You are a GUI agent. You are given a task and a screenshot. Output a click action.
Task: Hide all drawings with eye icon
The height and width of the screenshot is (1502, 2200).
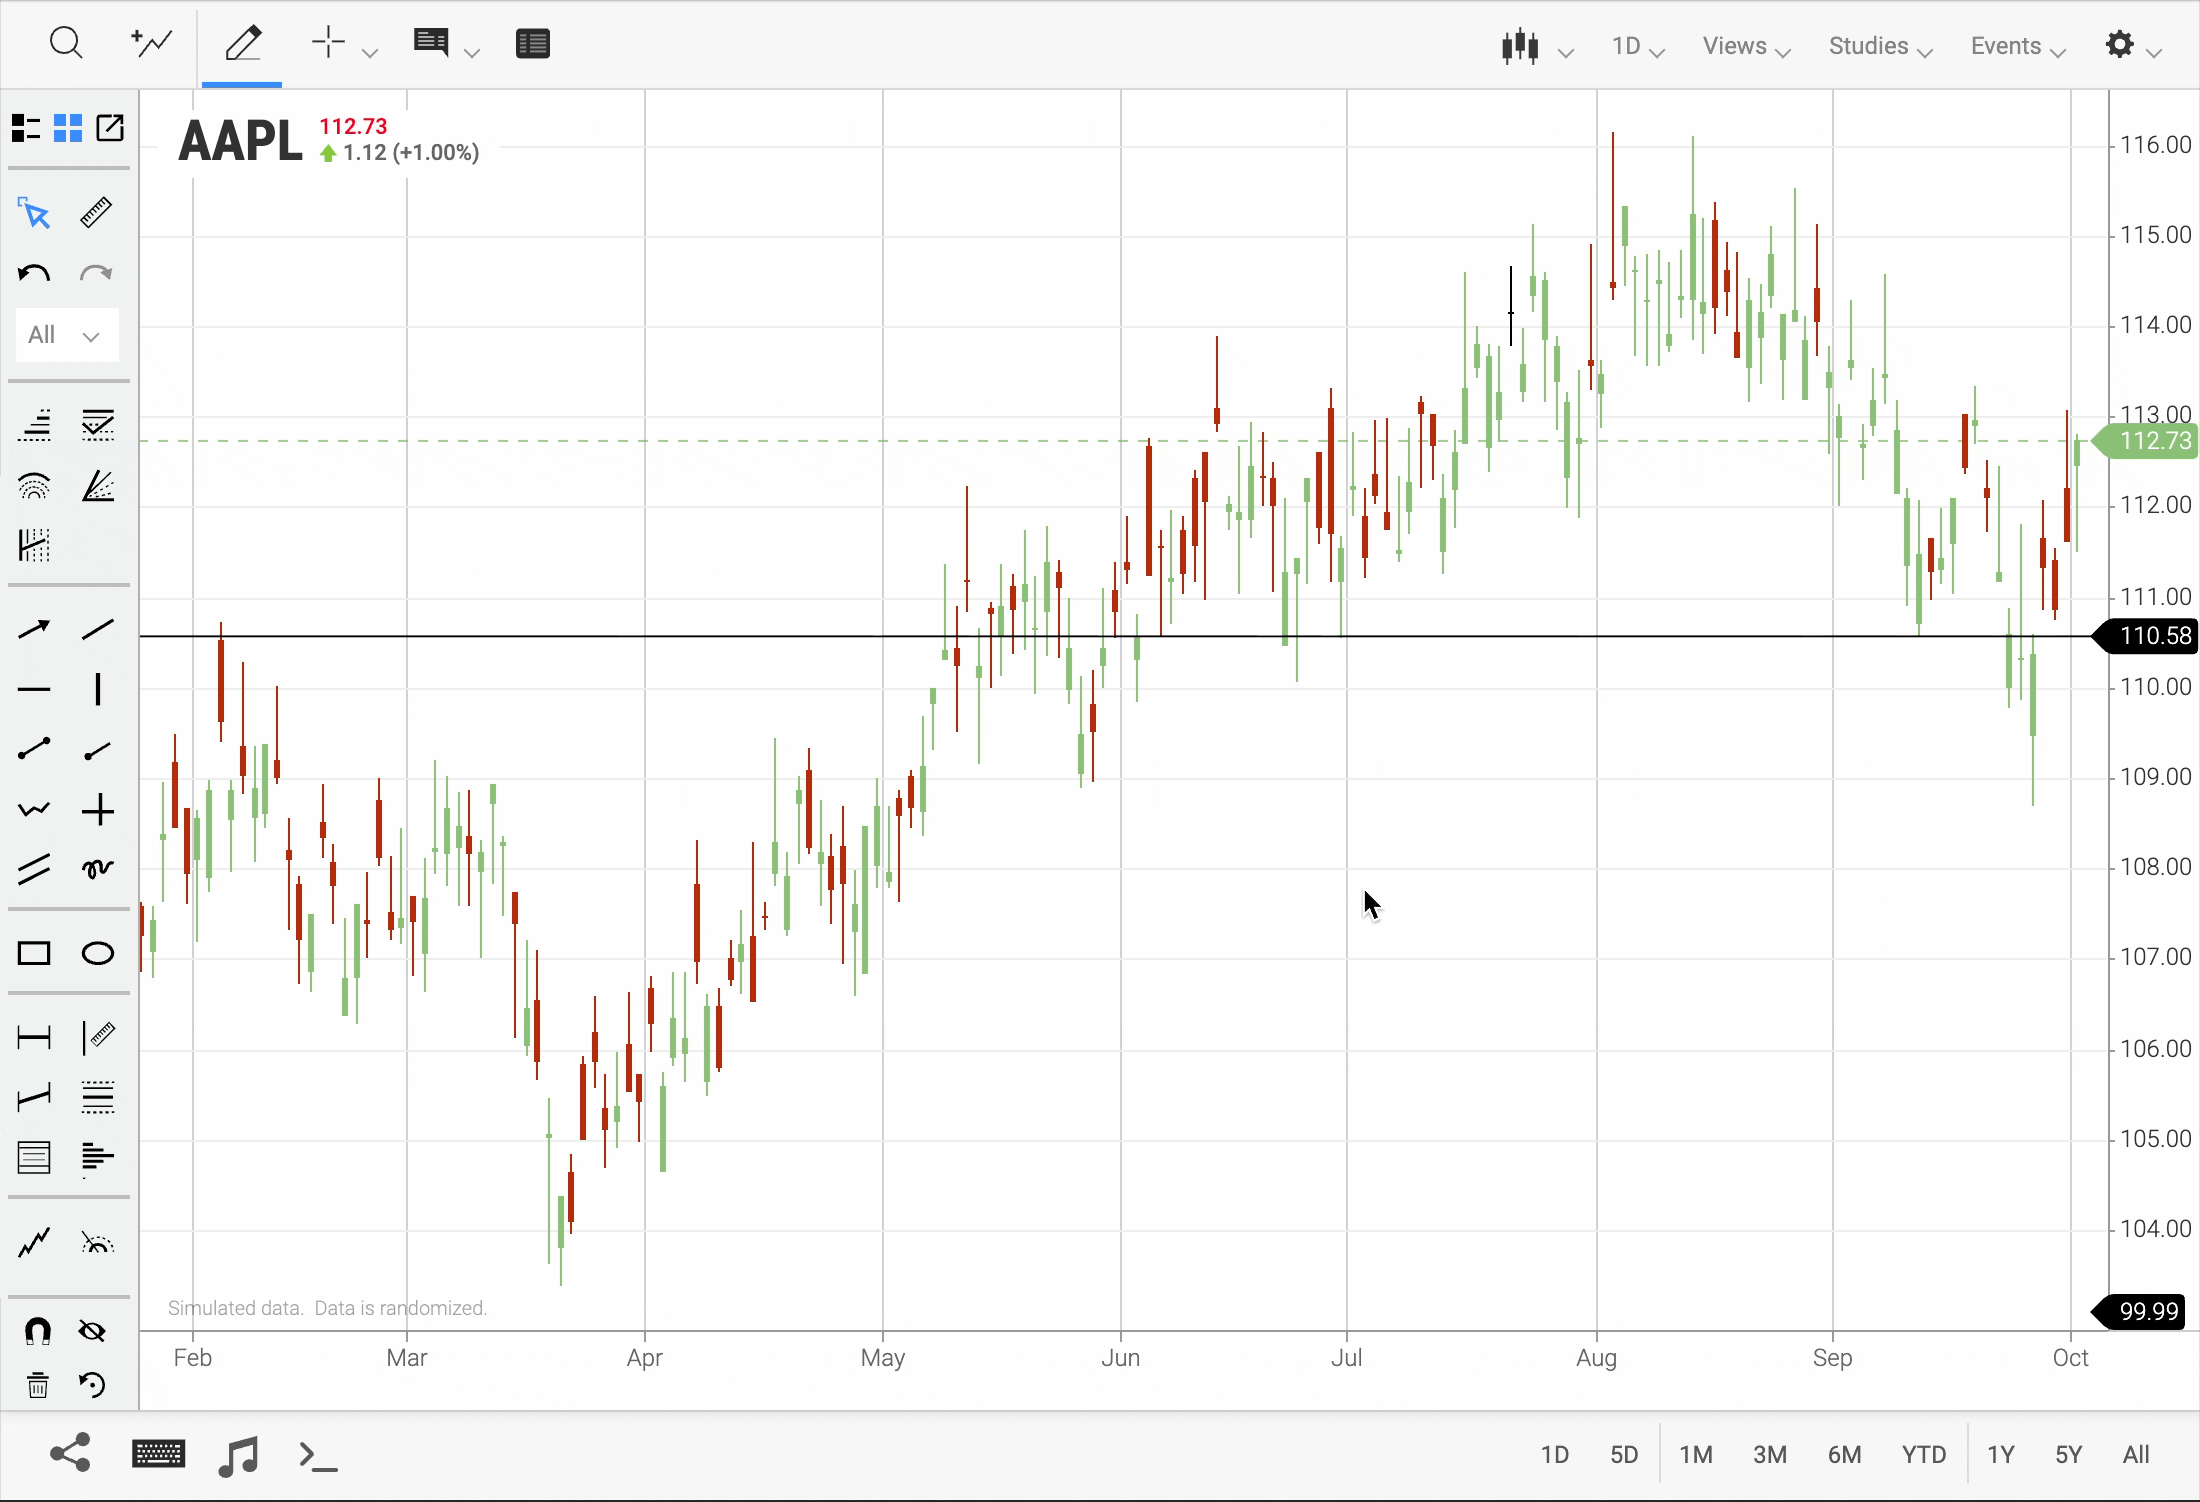[x=92, y=1331]
